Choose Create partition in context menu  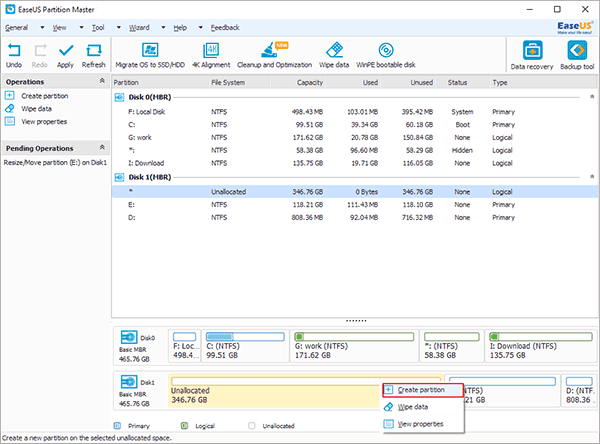tap(423, 390)
